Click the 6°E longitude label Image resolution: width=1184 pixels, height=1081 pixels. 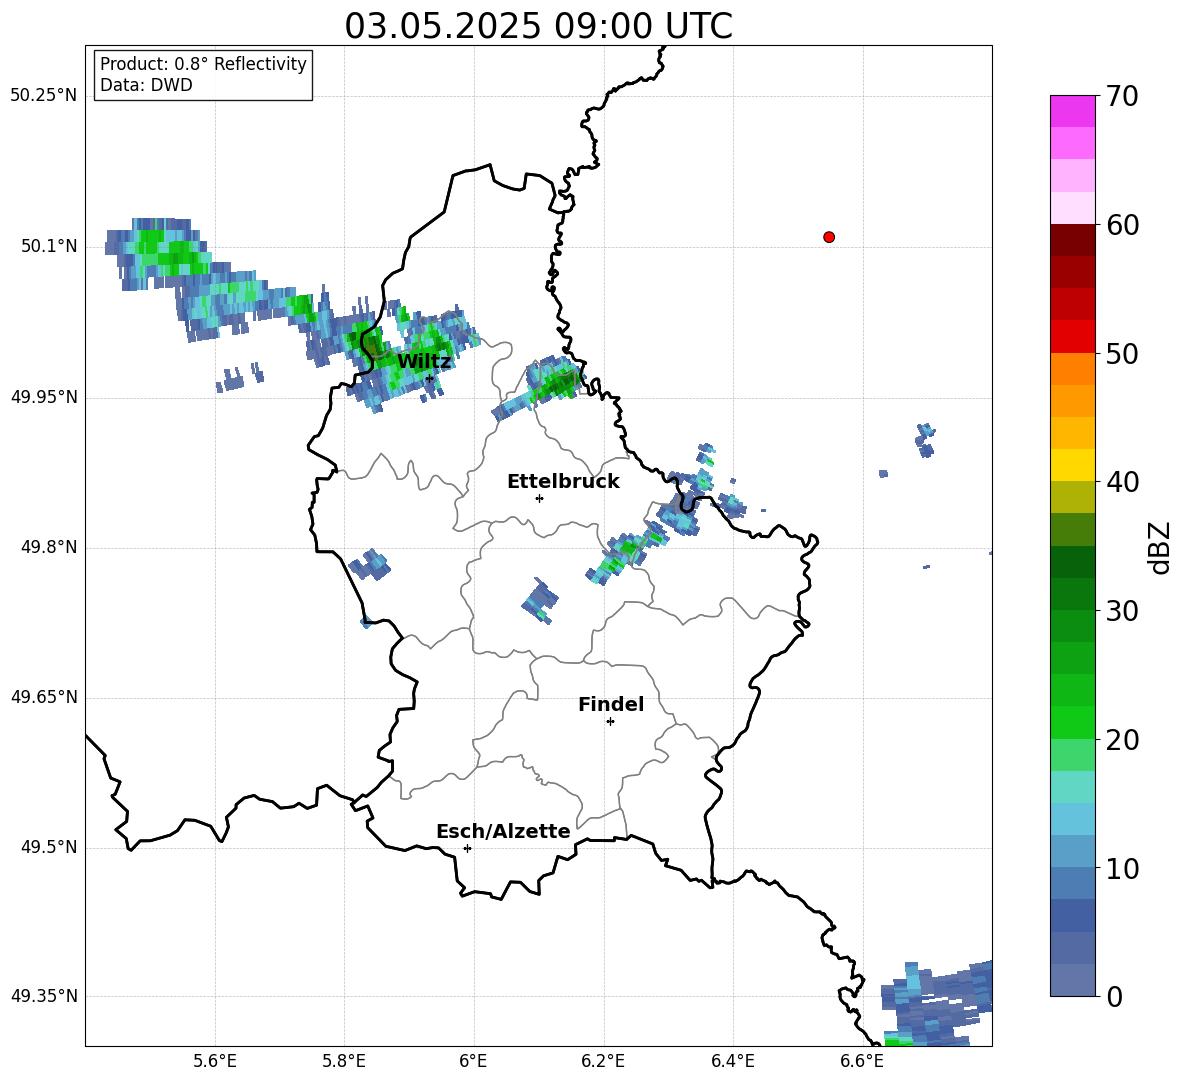[473, 1061]
